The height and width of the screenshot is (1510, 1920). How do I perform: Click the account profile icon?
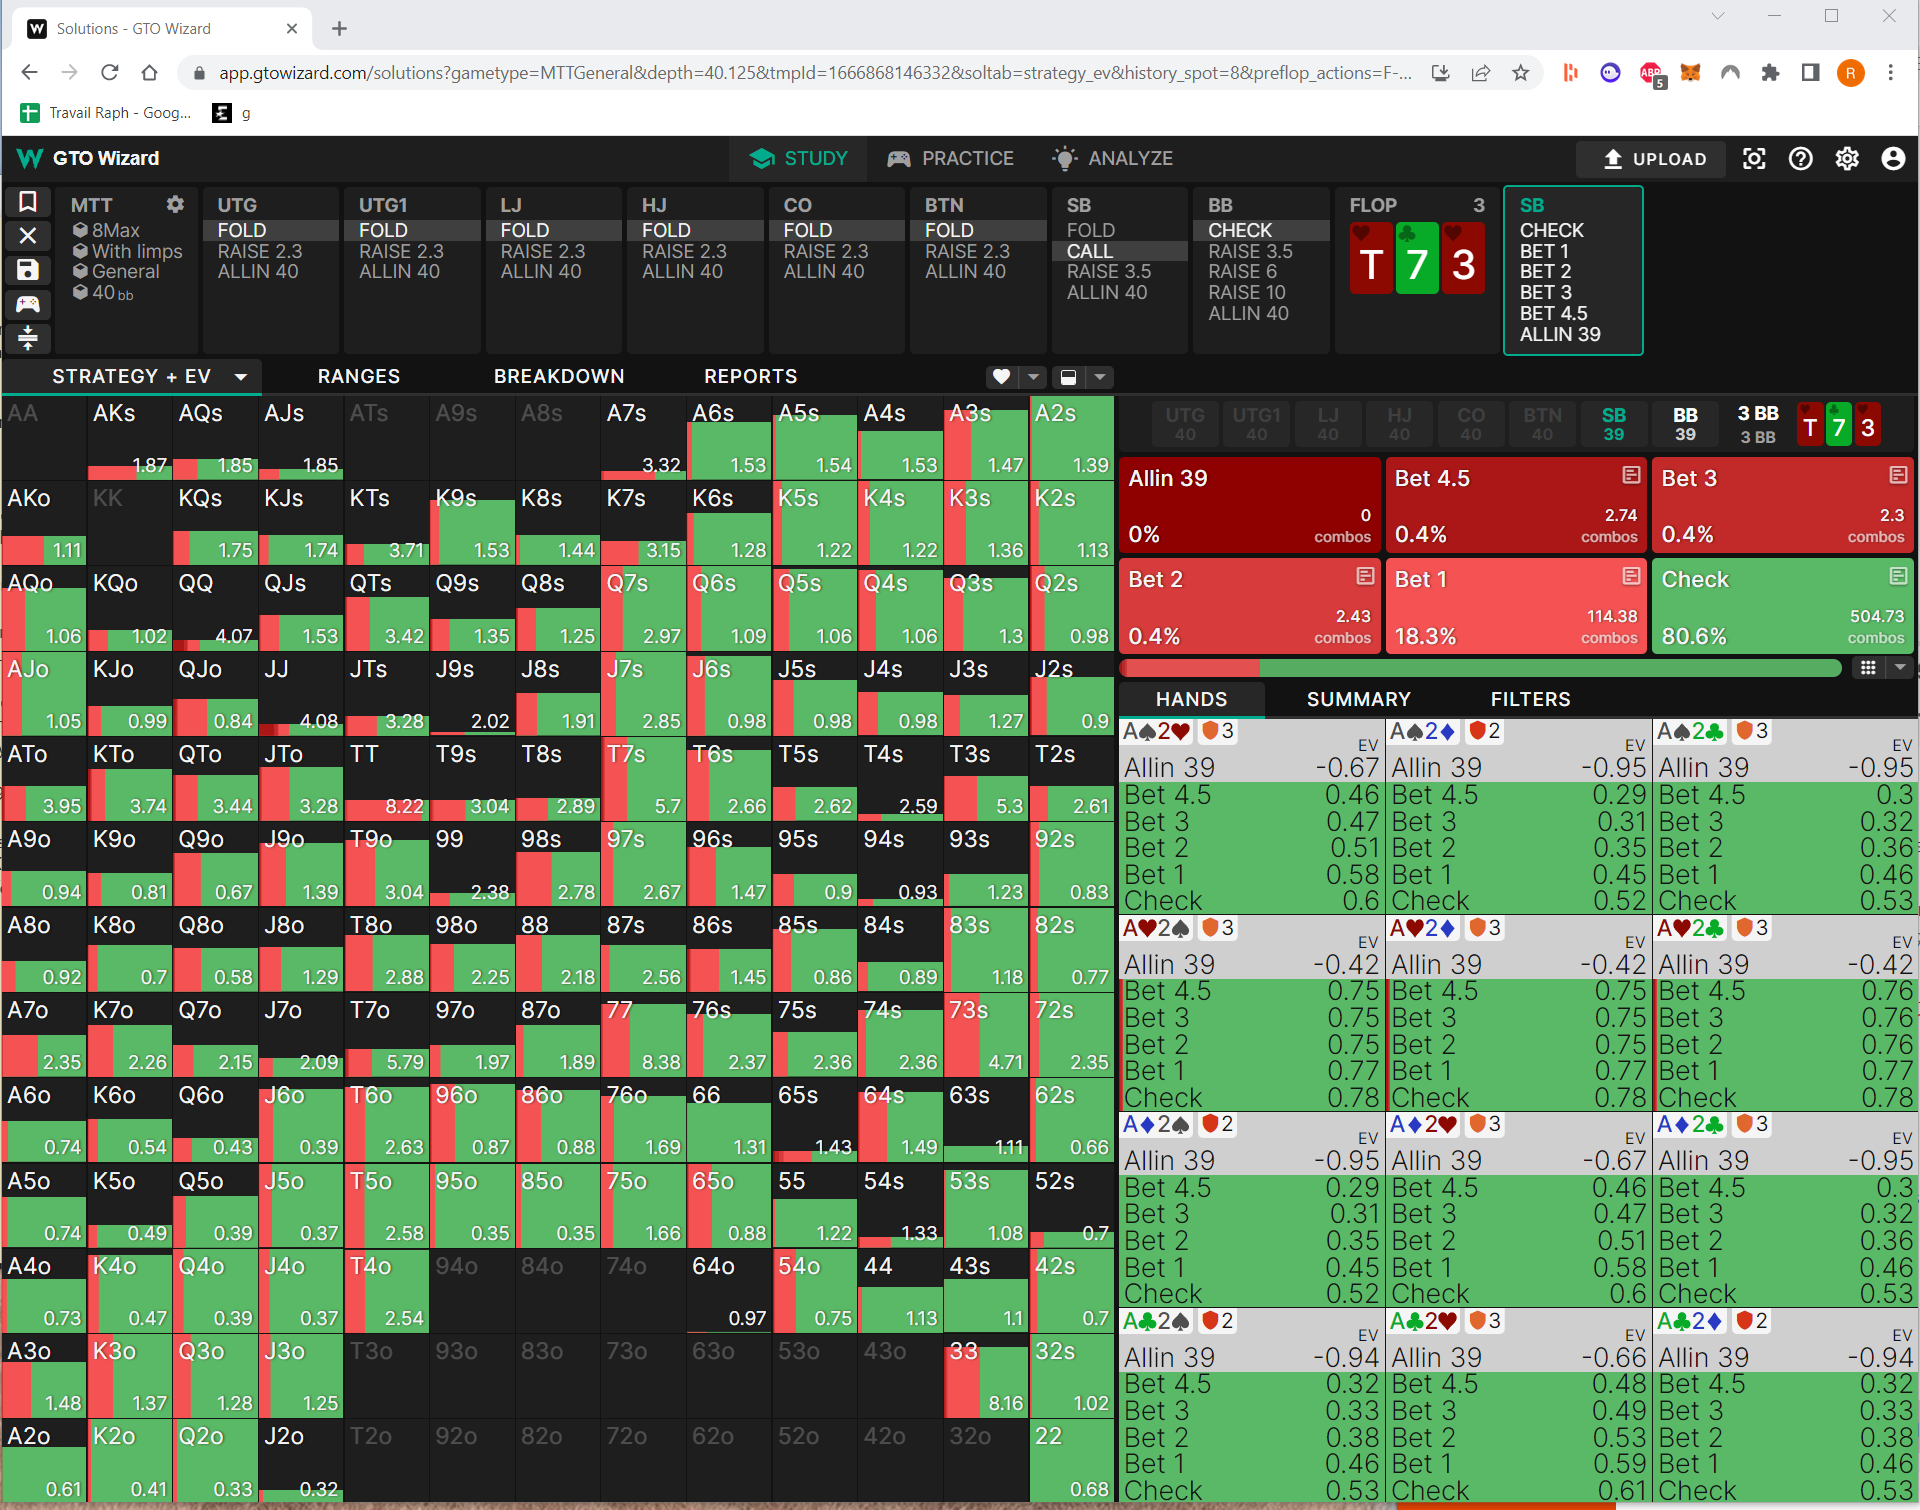[x=1893, y=159]
